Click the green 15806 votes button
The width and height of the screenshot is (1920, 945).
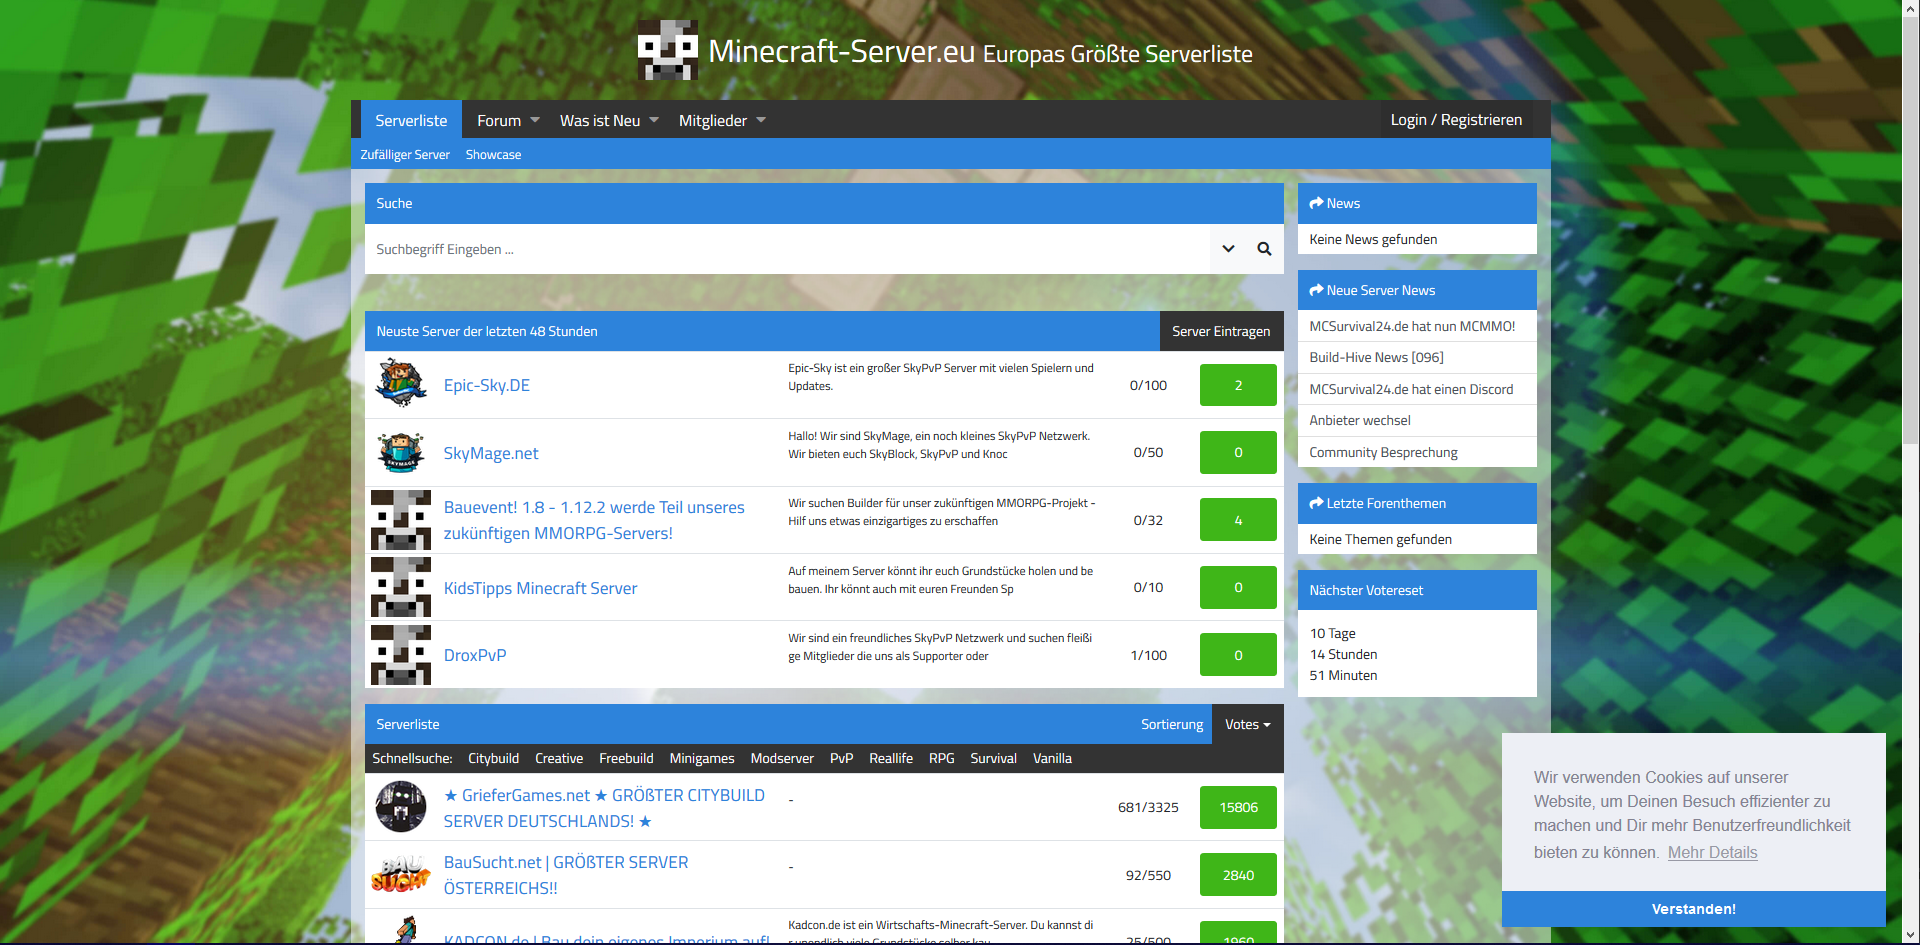[x=1238, y=807]
